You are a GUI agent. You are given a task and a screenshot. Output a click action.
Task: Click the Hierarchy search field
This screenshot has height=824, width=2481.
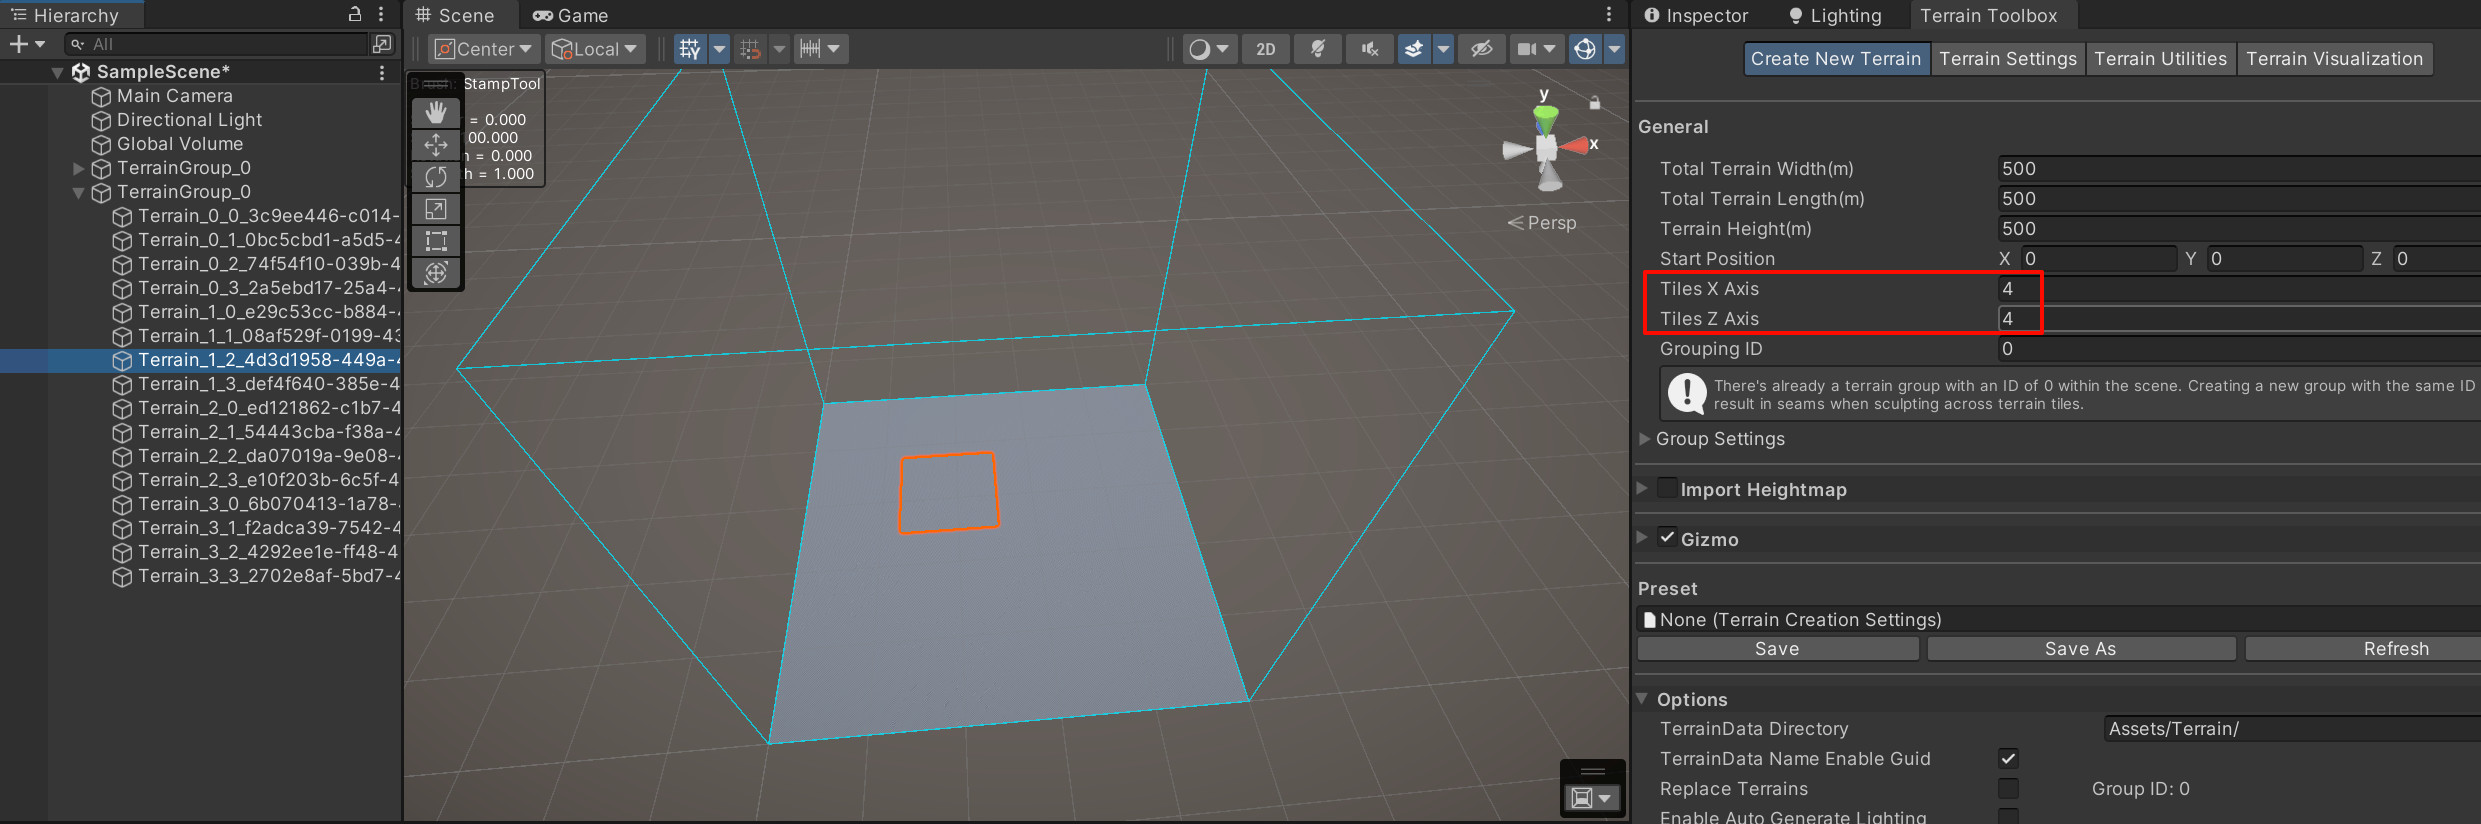coord(216,44)
